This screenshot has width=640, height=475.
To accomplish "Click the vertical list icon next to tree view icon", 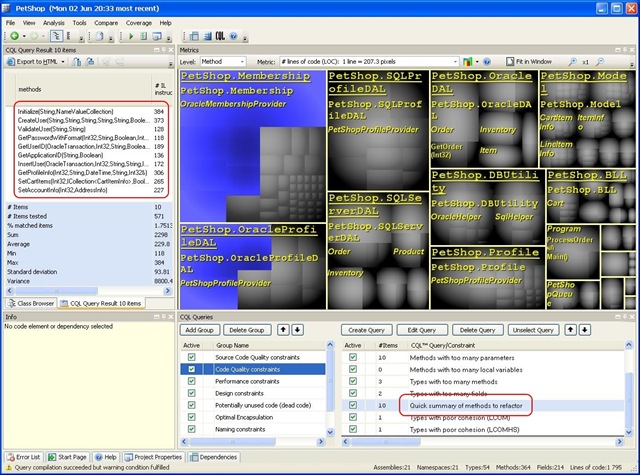I will [69, 36].
